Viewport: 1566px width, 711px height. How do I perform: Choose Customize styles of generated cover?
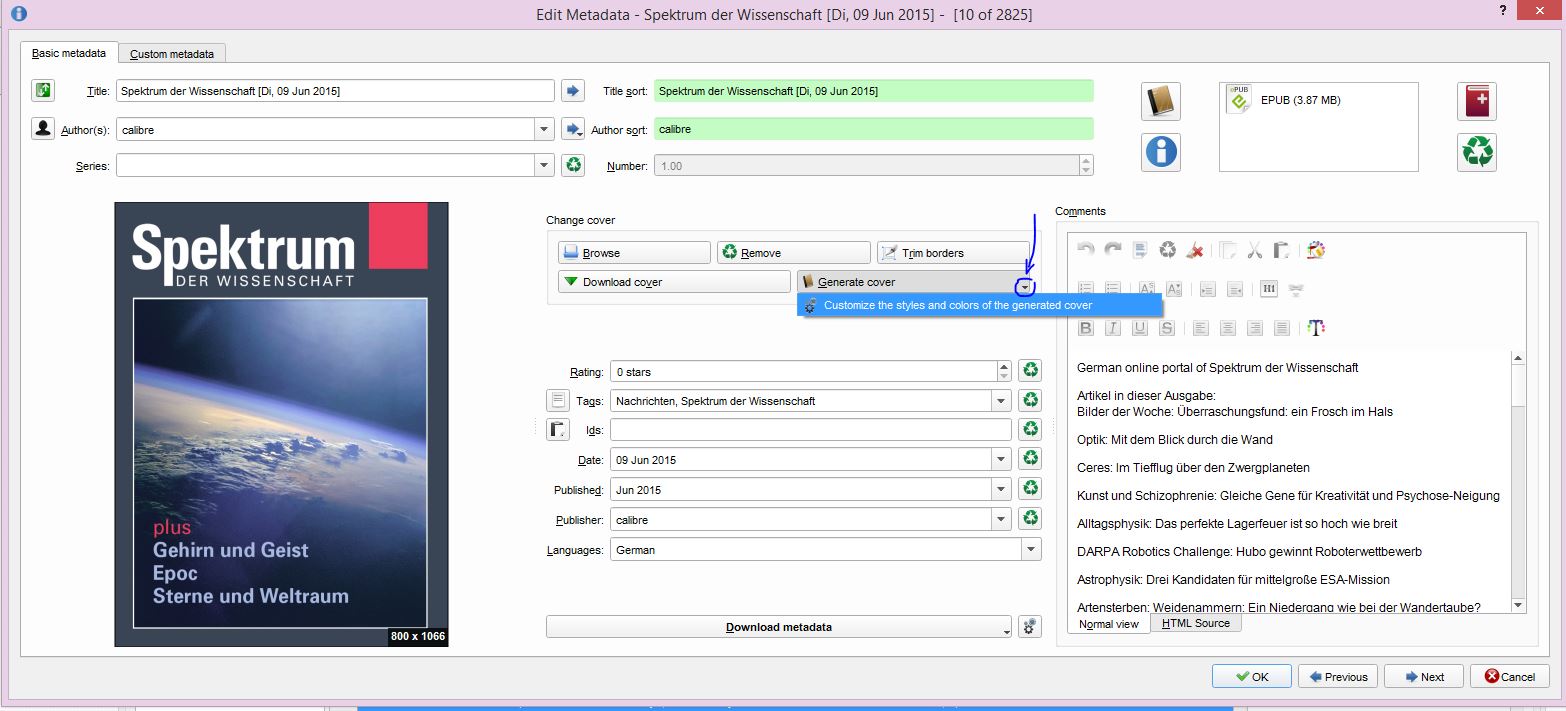click(979, 305)
